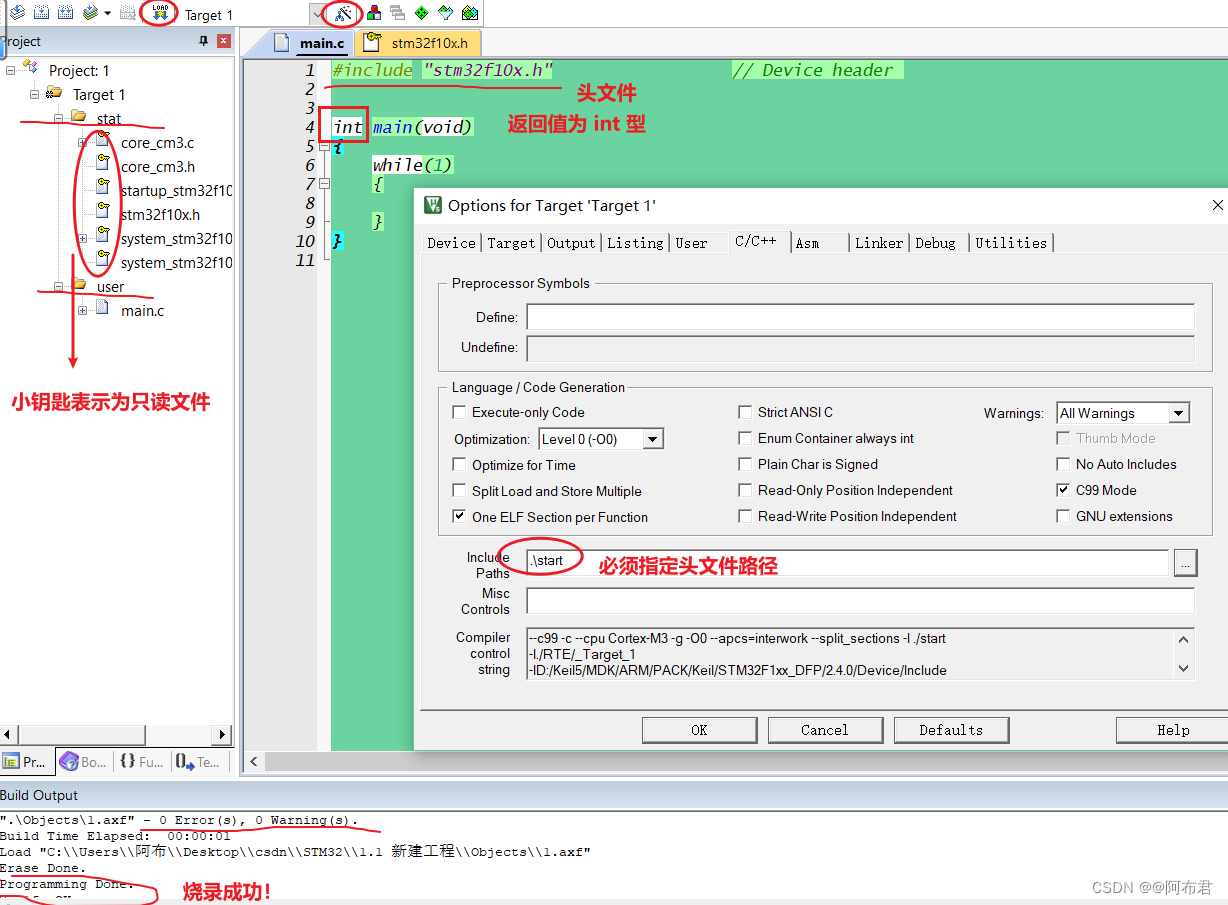Click the Define input field
1228x905 pixels.
click(x=860, y=317)
